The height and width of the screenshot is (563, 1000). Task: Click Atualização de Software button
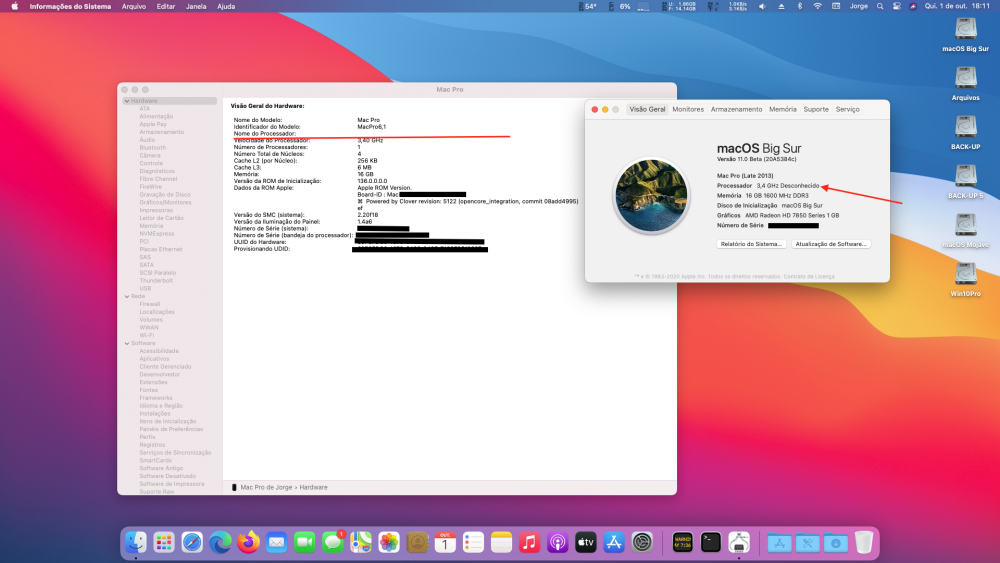831,244
